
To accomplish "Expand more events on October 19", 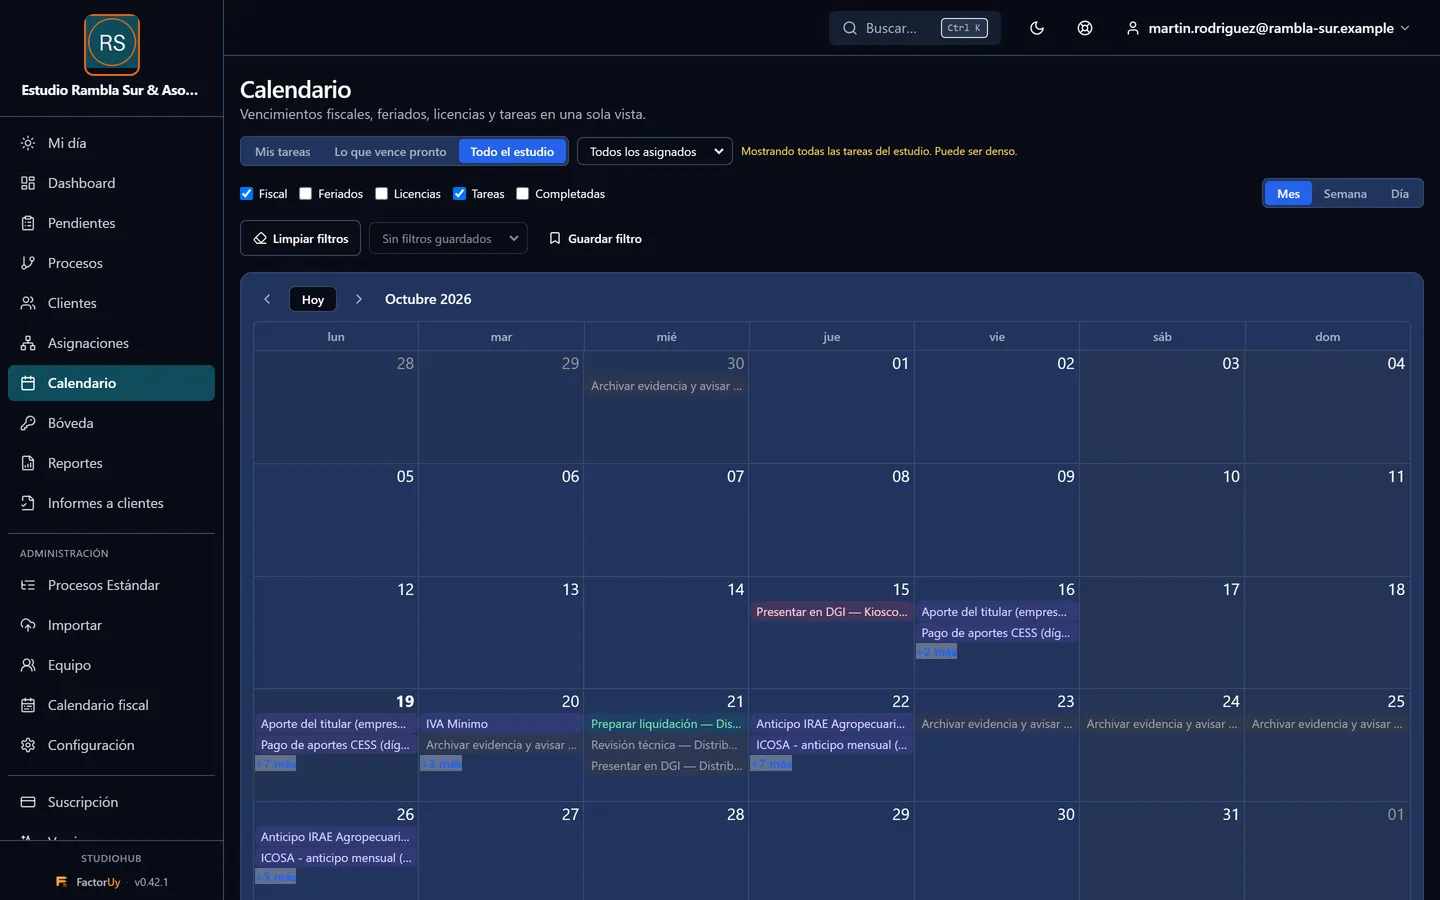I will point(276,764).
